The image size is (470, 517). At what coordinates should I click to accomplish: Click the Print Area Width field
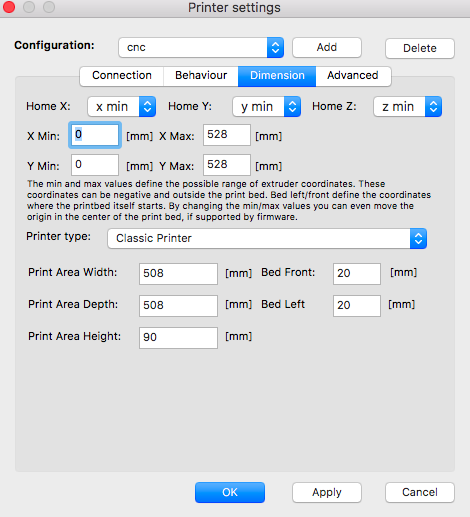click(x=178, y=274)
